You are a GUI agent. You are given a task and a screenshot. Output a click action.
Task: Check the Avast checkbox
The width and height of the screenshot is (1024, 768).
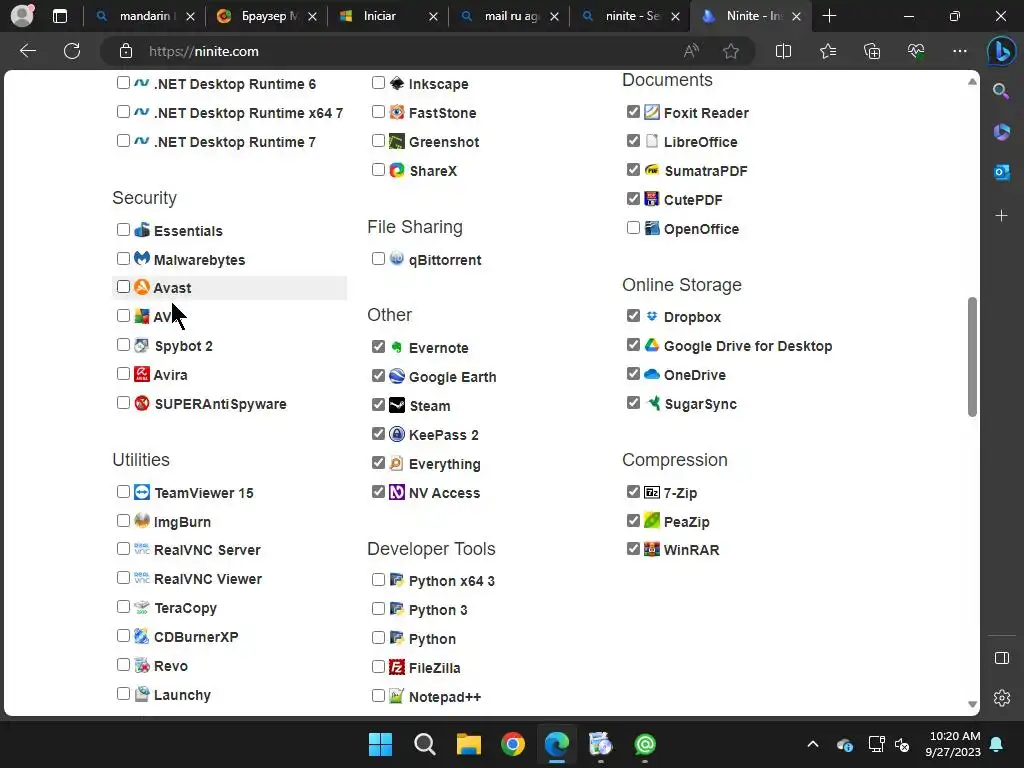click(x=123, y=287)
